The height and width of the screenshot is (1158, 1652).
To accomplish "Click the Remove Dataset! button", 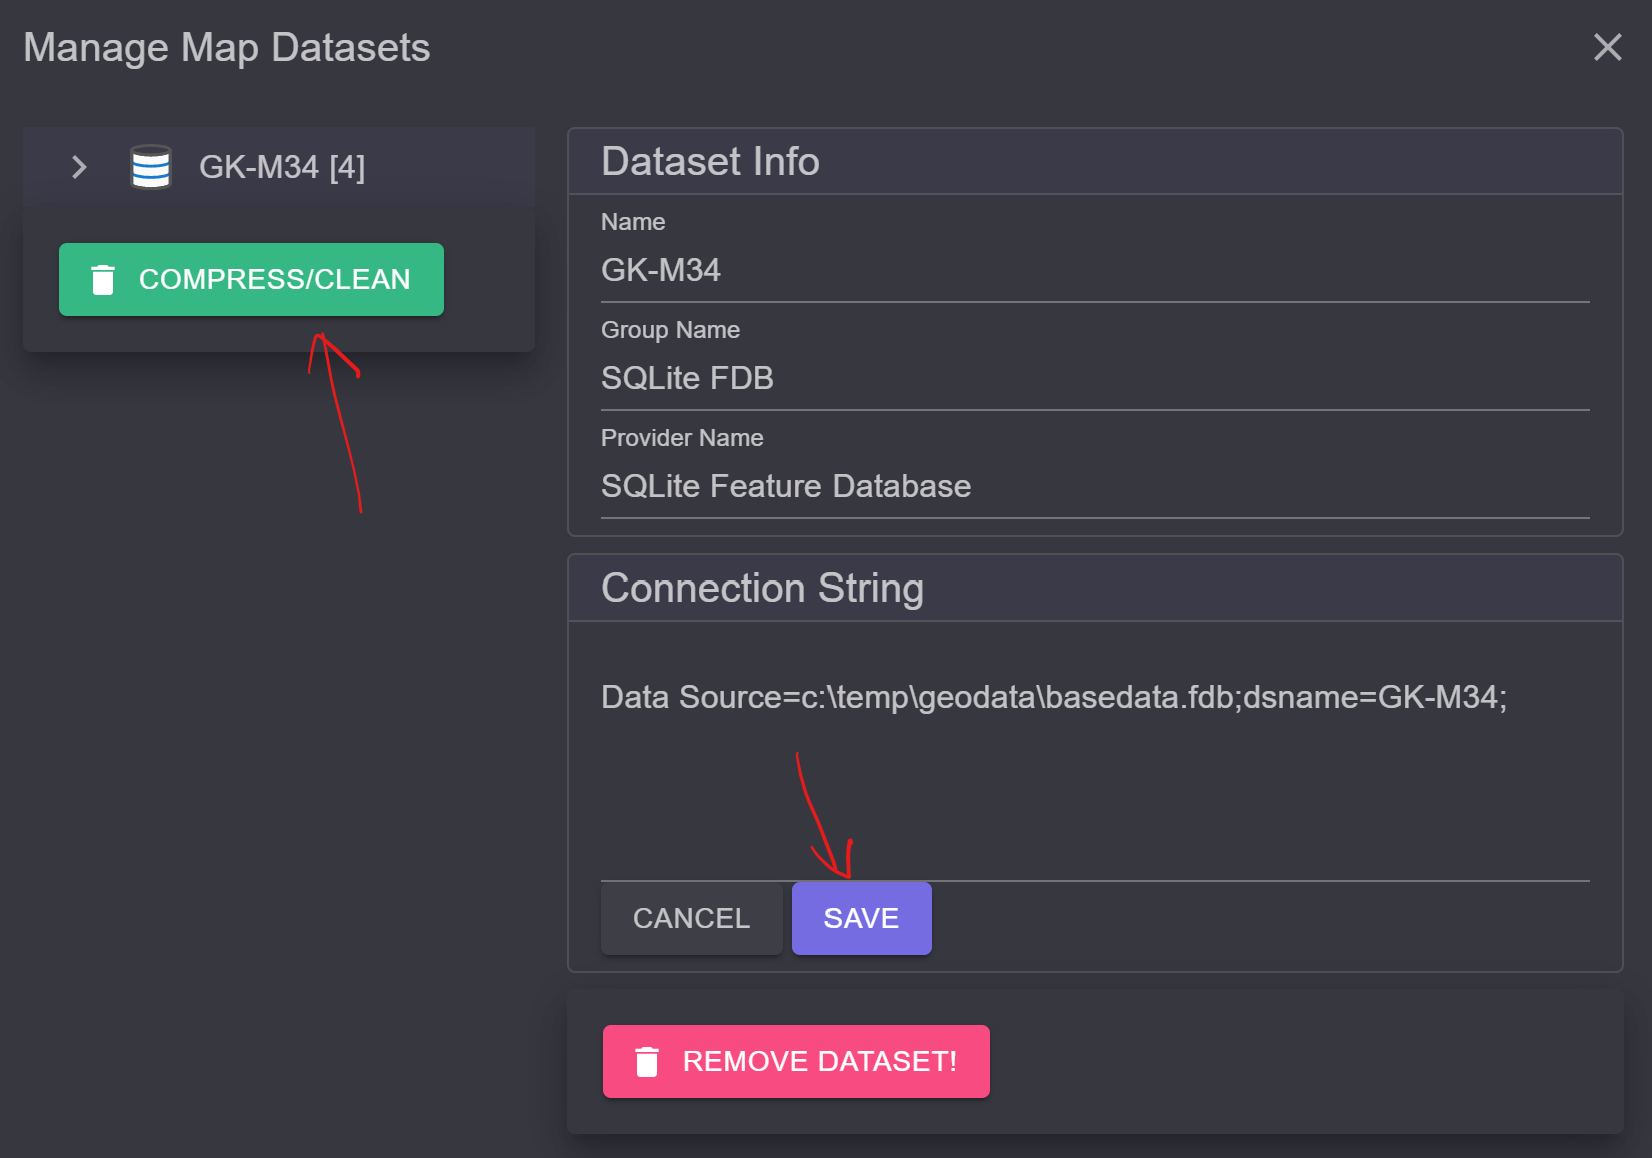I will click(796, 1061).
